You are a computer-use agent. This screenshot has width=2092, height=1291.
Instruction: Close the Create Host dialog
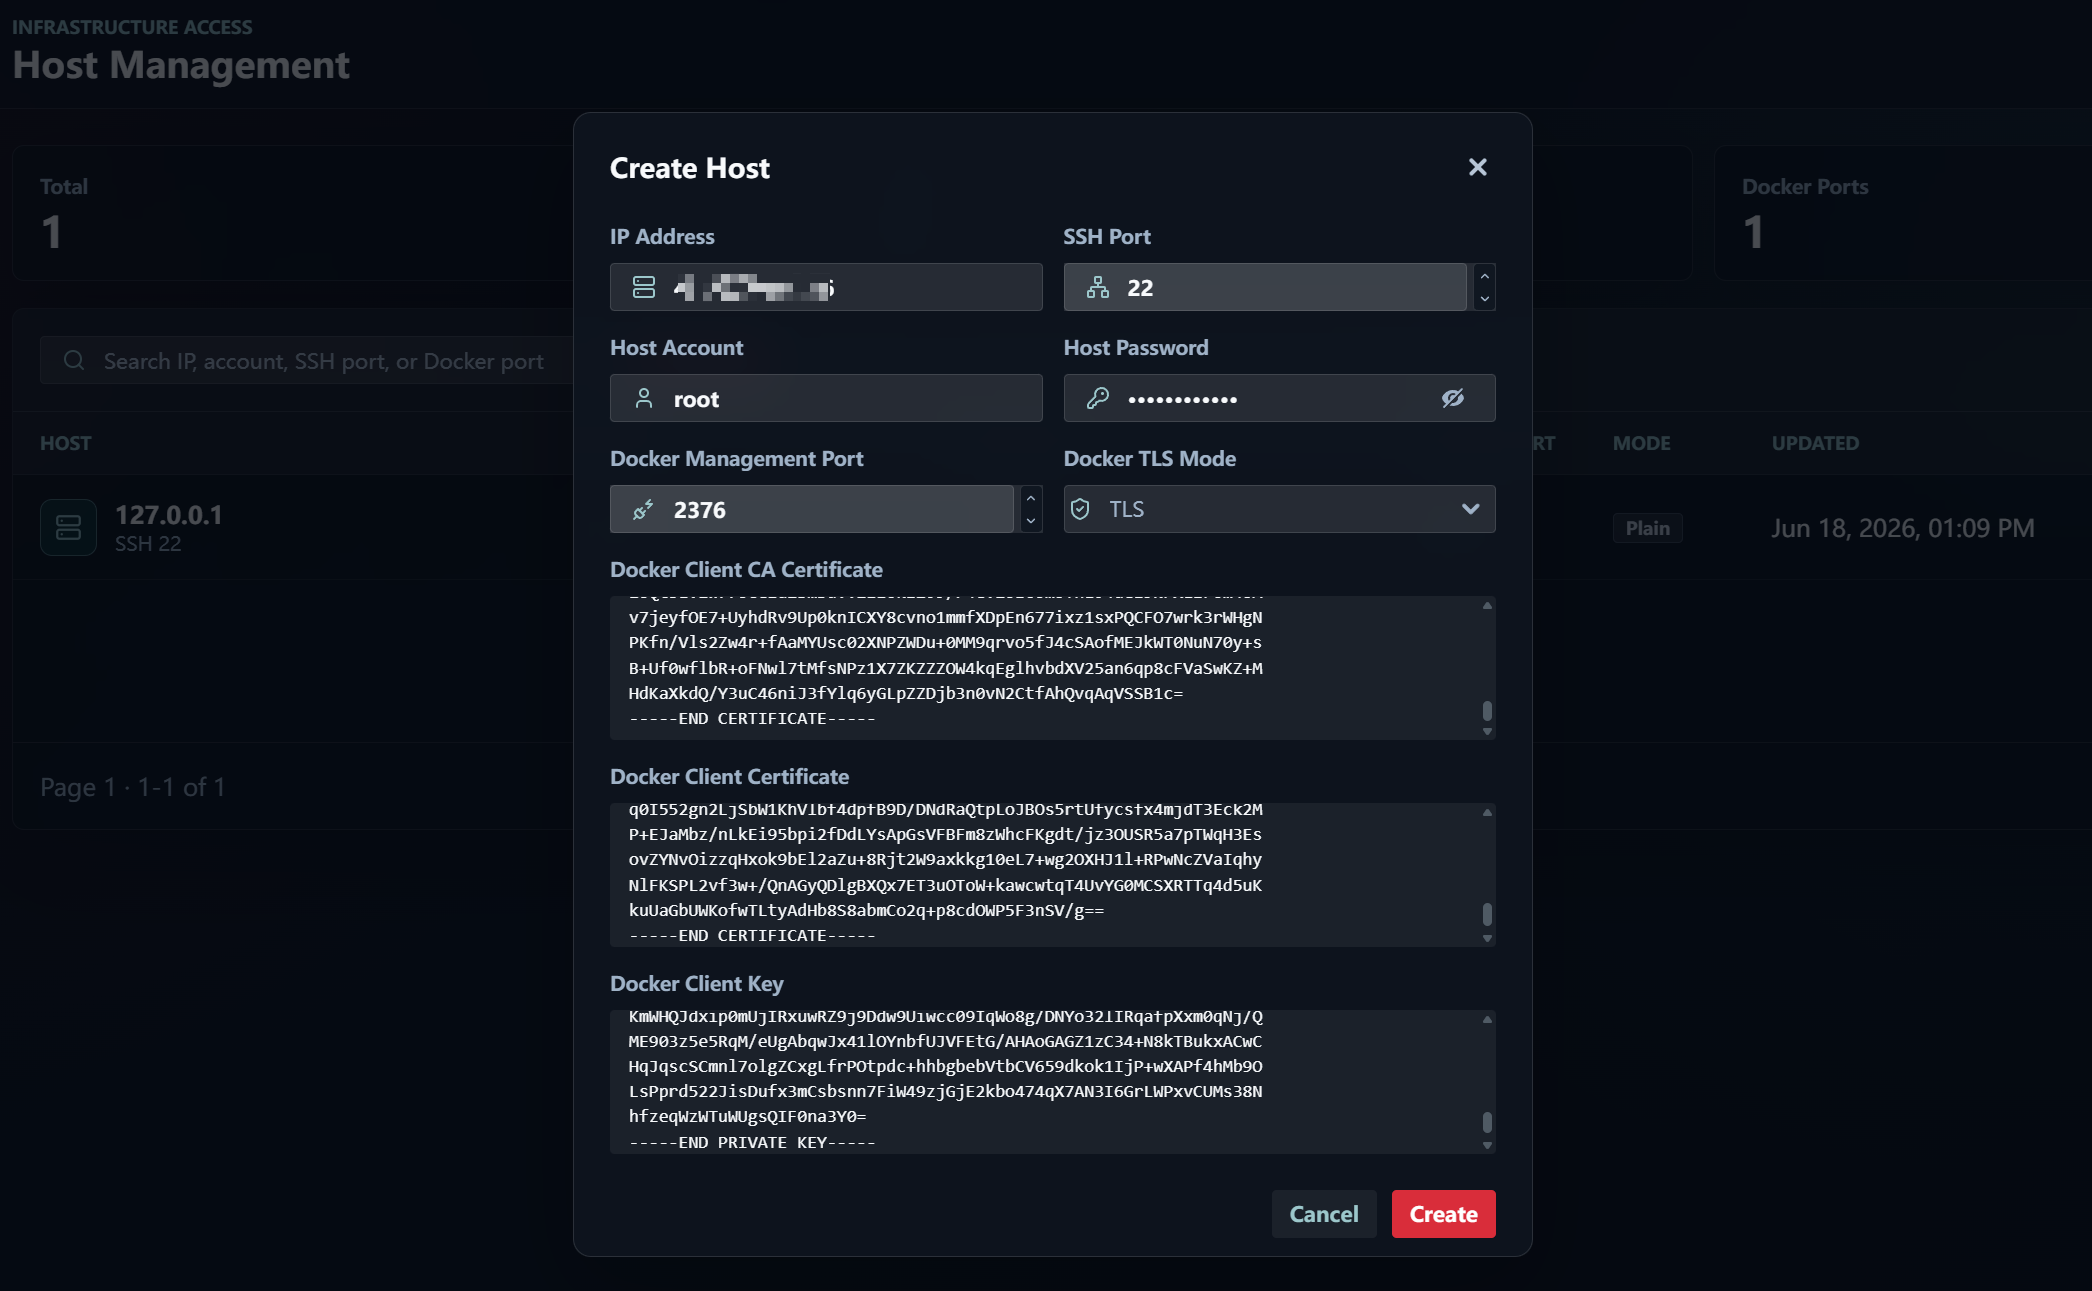1477,167
